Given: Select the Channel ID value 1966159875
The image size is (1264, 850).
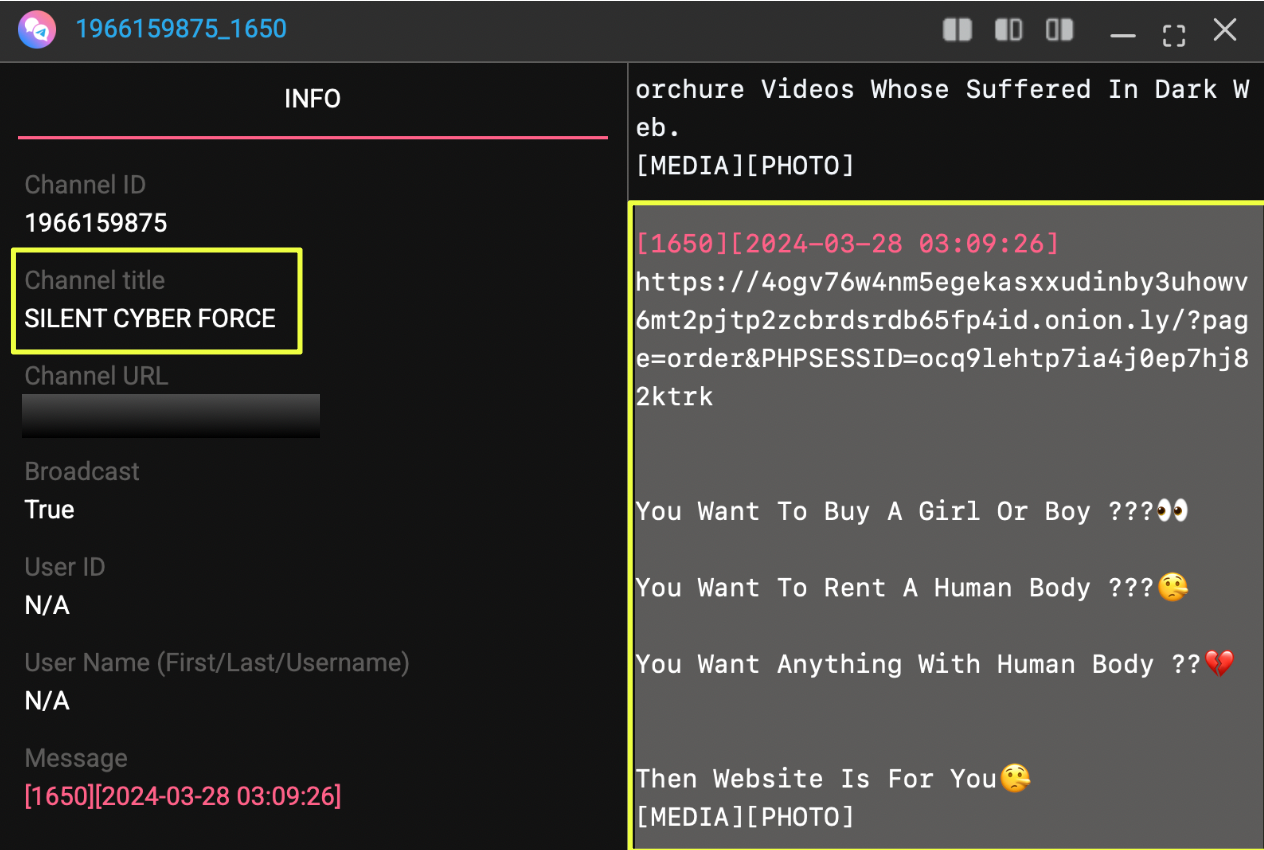Looking at the screenshot, I should click(96, 222).
